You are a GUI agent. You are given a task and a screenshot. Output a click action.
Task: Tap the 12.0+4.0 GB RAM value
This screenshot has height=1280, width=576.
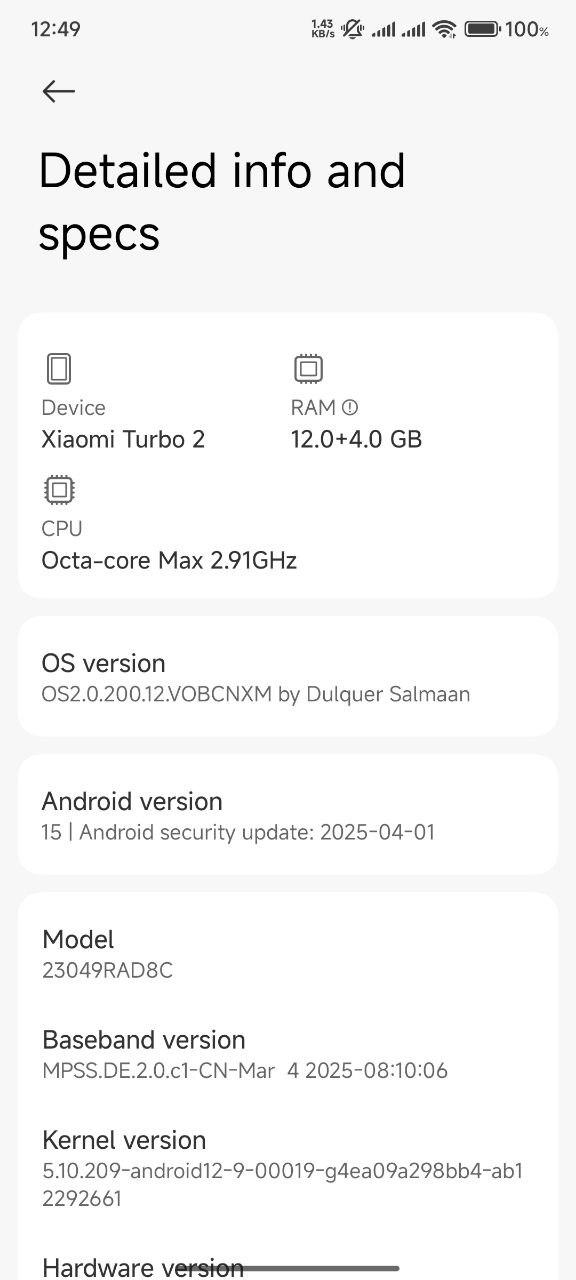pos(356,439)
